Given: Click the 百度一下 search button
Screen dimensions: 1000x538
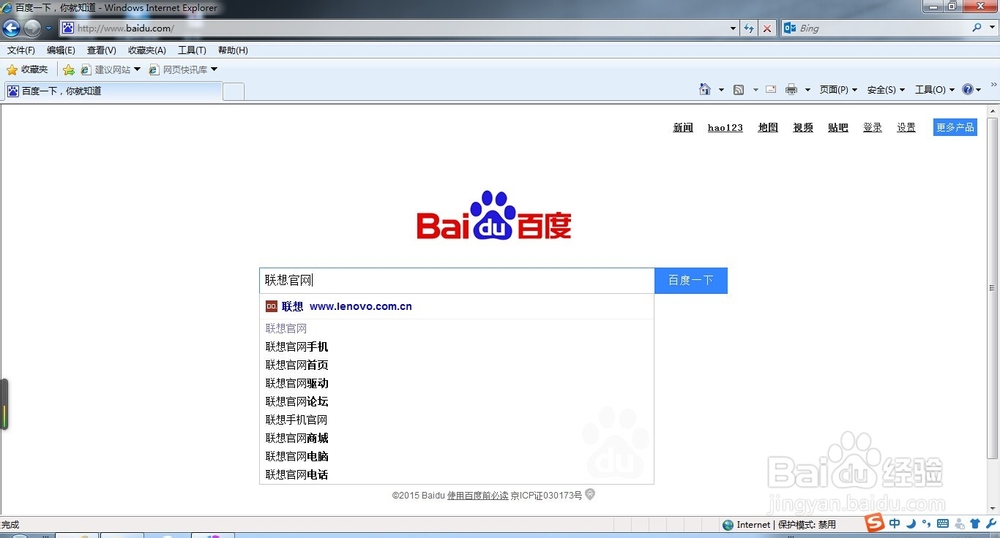Looking at the screenshot, I should pos(691,280).
